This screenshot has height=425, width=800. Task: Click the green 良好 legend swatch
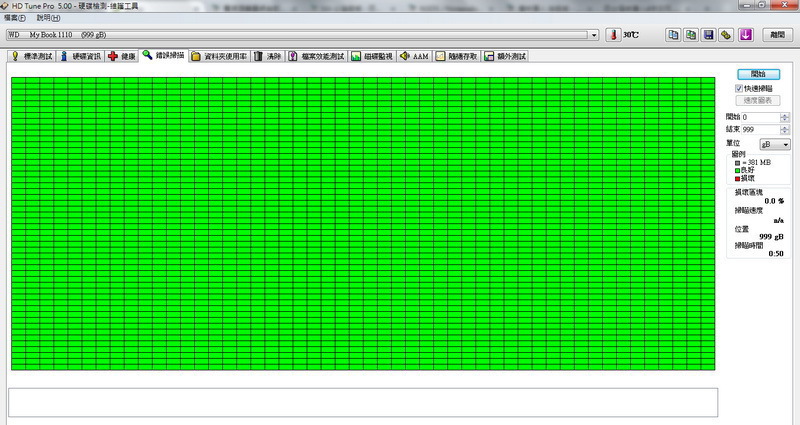pyautogui.click(x=737, y=170)
